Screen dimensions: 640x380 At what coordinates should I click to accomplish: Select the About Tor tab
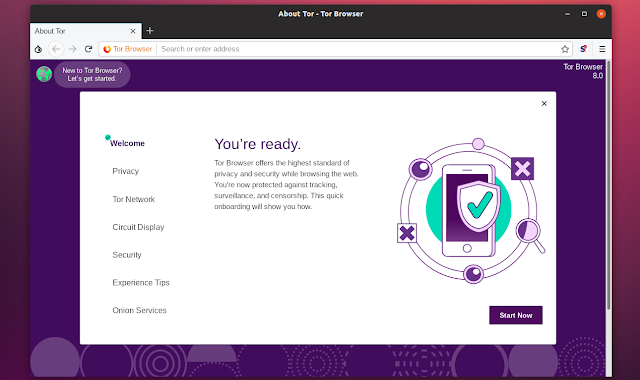tap(86, 31)
